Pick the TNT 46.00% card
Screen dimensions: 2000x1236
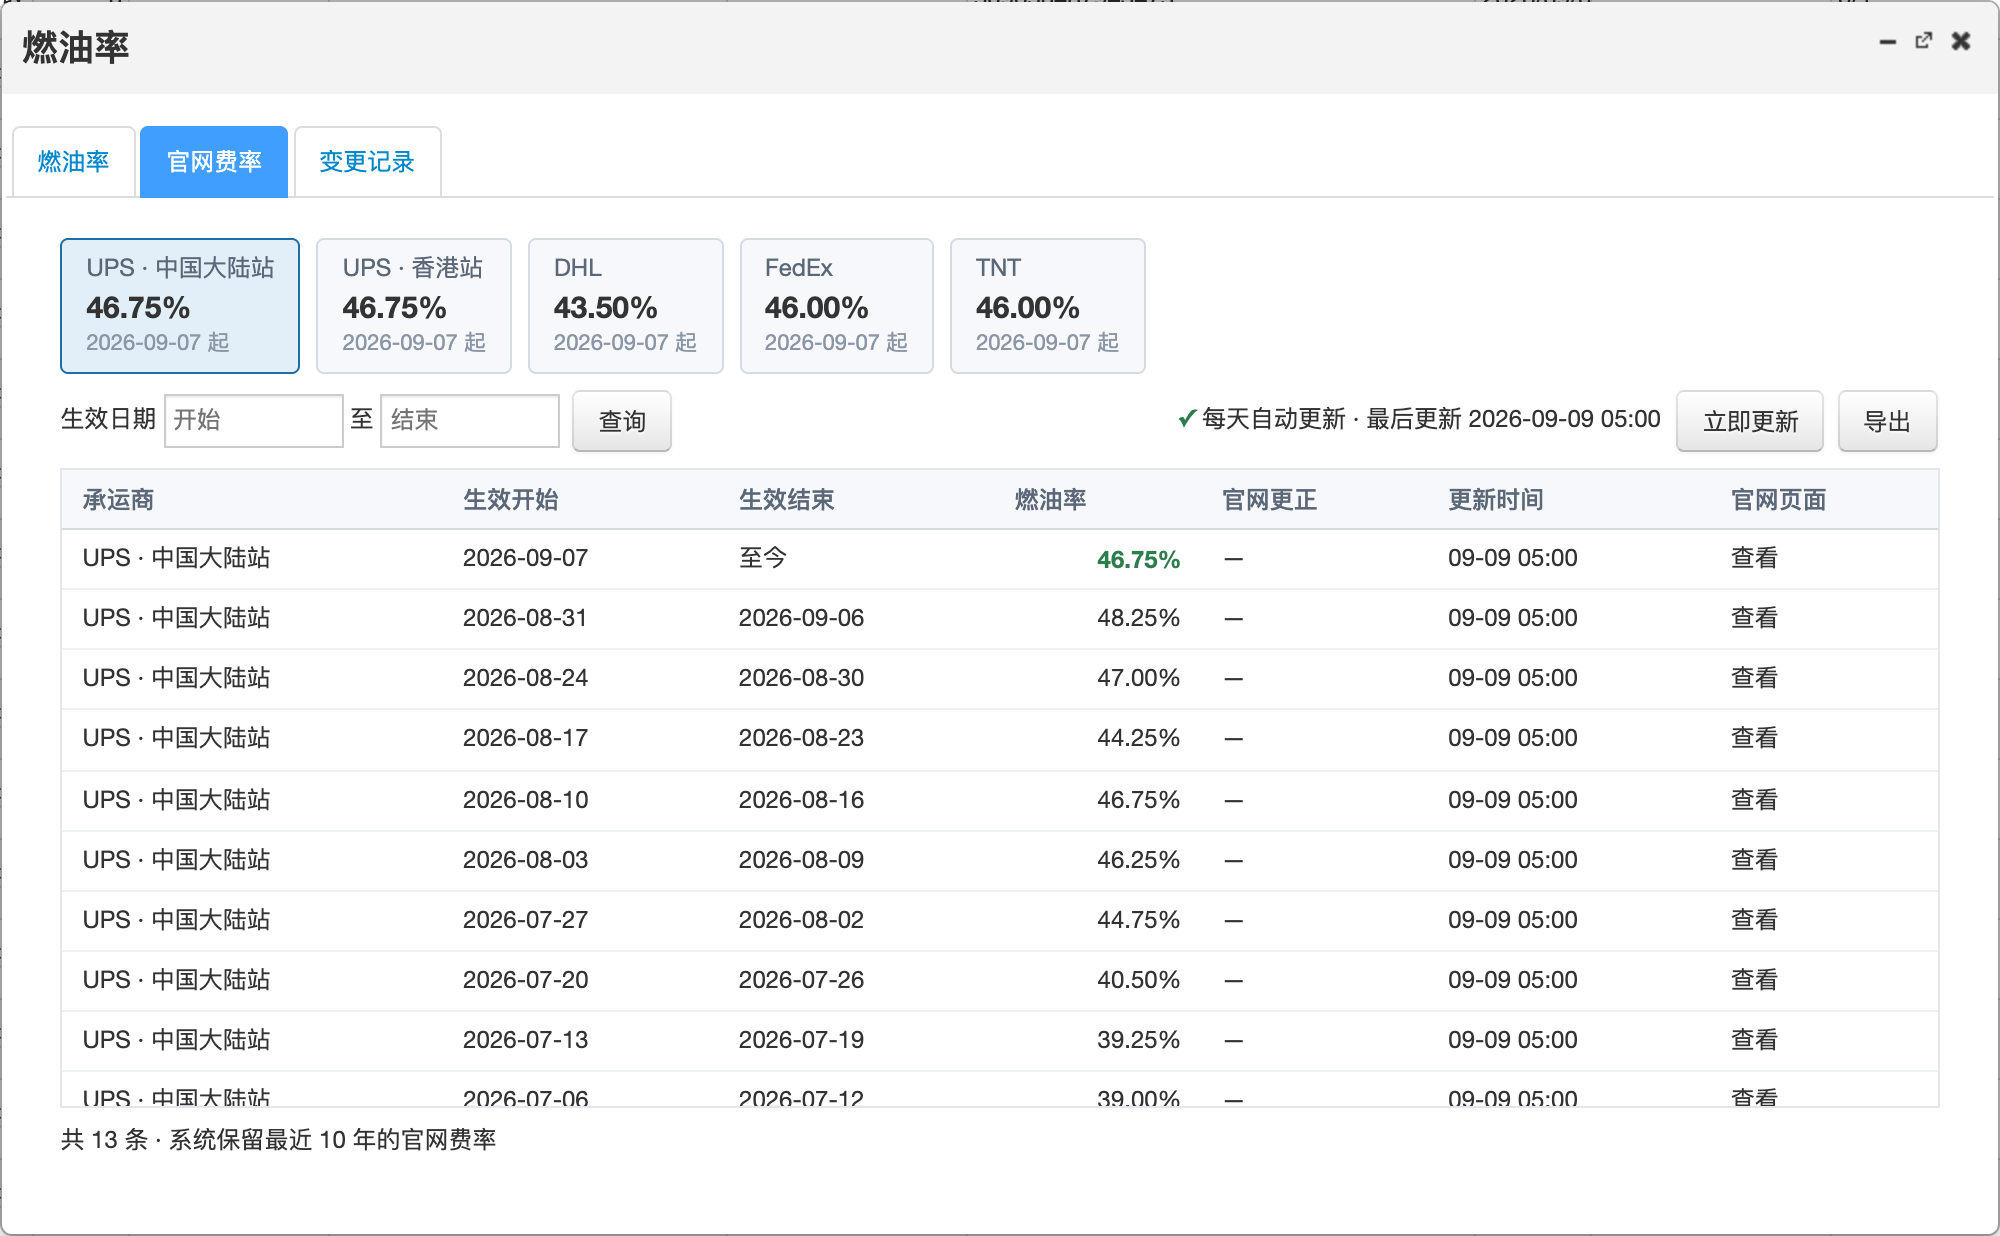coord(1047,305)
